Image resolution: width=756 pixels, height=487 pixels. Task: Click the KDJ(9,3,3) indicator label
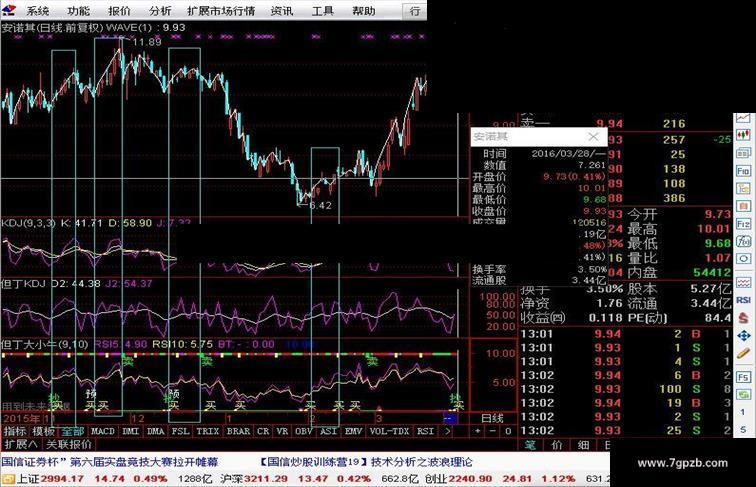tap(28, 223)
